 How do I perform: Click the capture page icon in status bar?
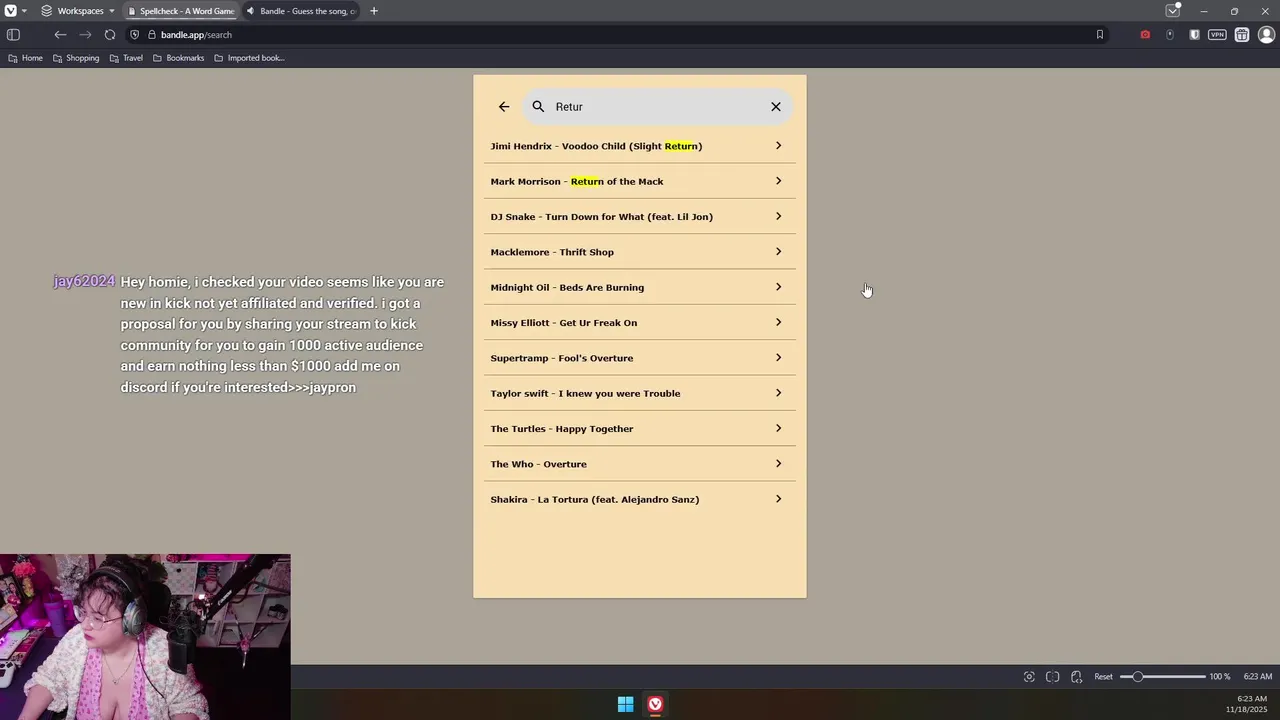tap(1029, 677)
